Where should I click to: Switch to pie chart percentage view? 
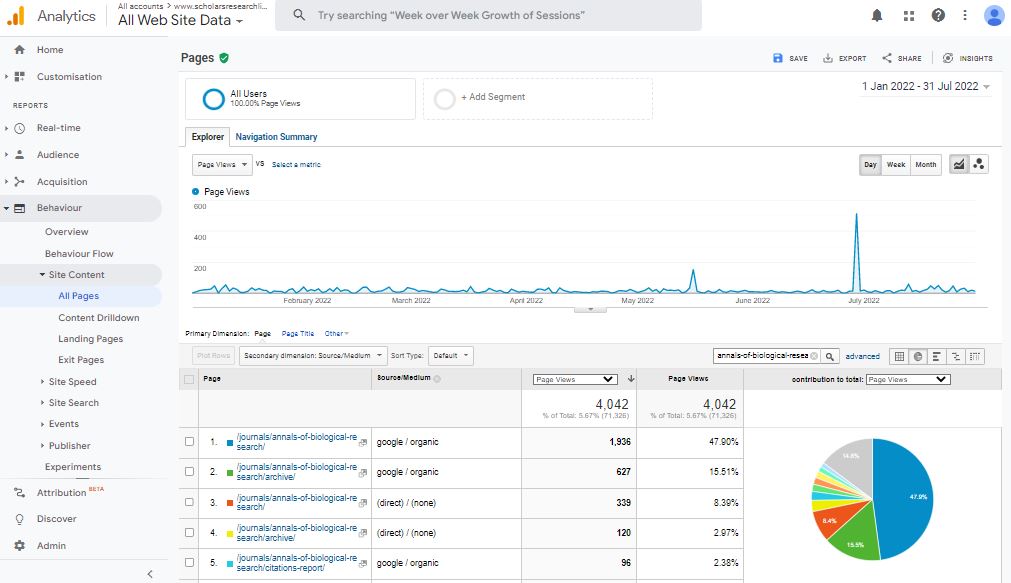click(918, 356)
